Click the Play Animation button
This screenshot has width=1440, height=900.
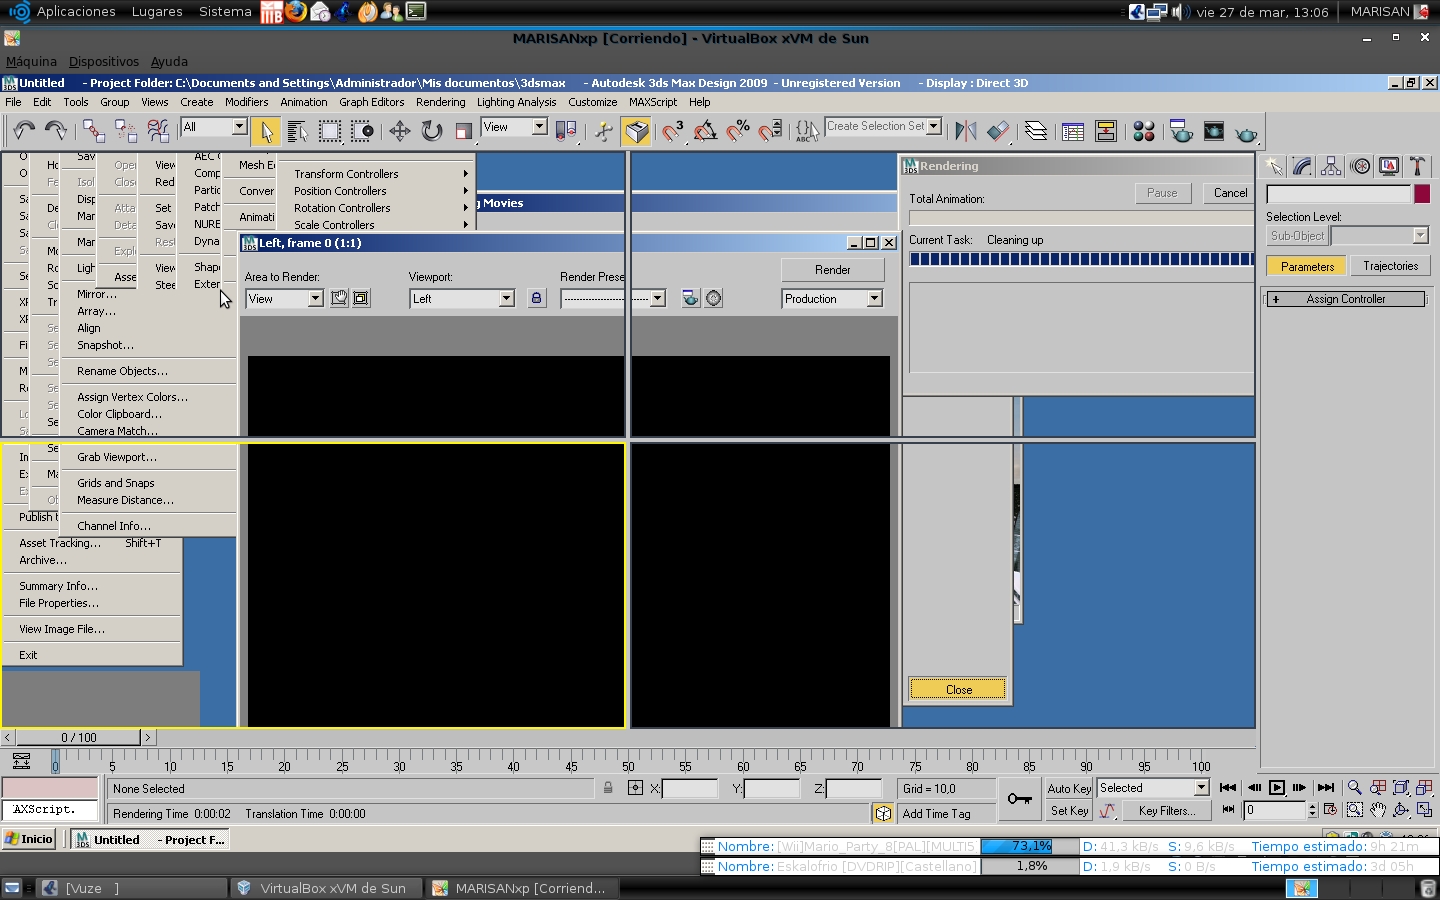[1277, 788]
